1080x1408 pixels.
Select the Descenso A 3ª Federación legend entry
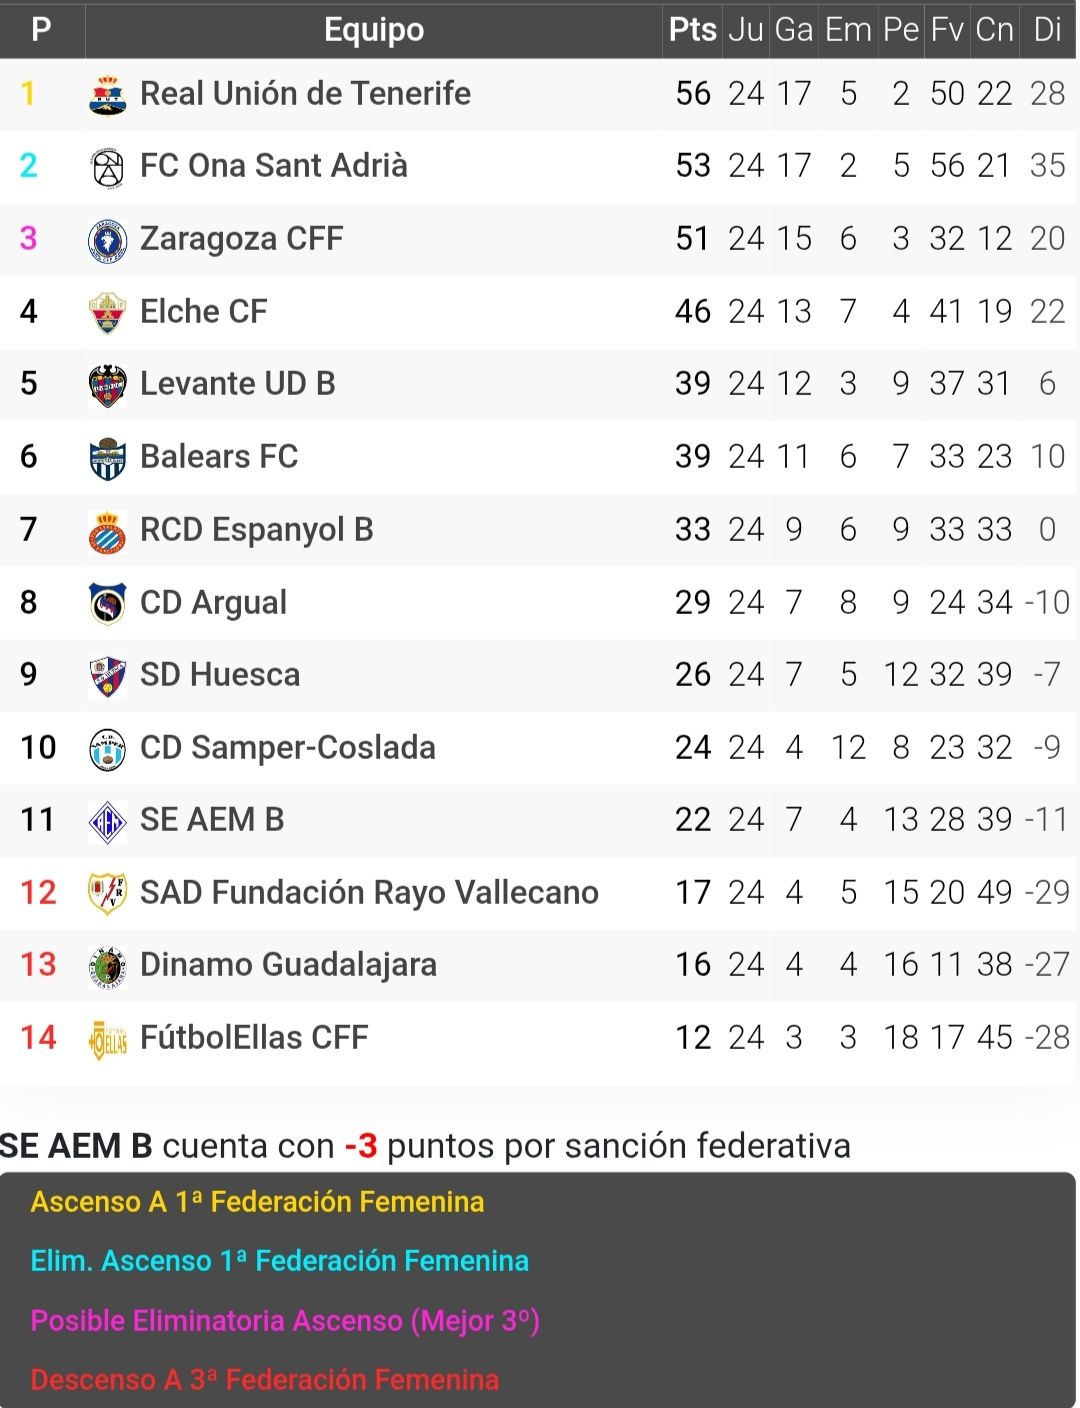pyautogui.click(x=265, y=1379)
